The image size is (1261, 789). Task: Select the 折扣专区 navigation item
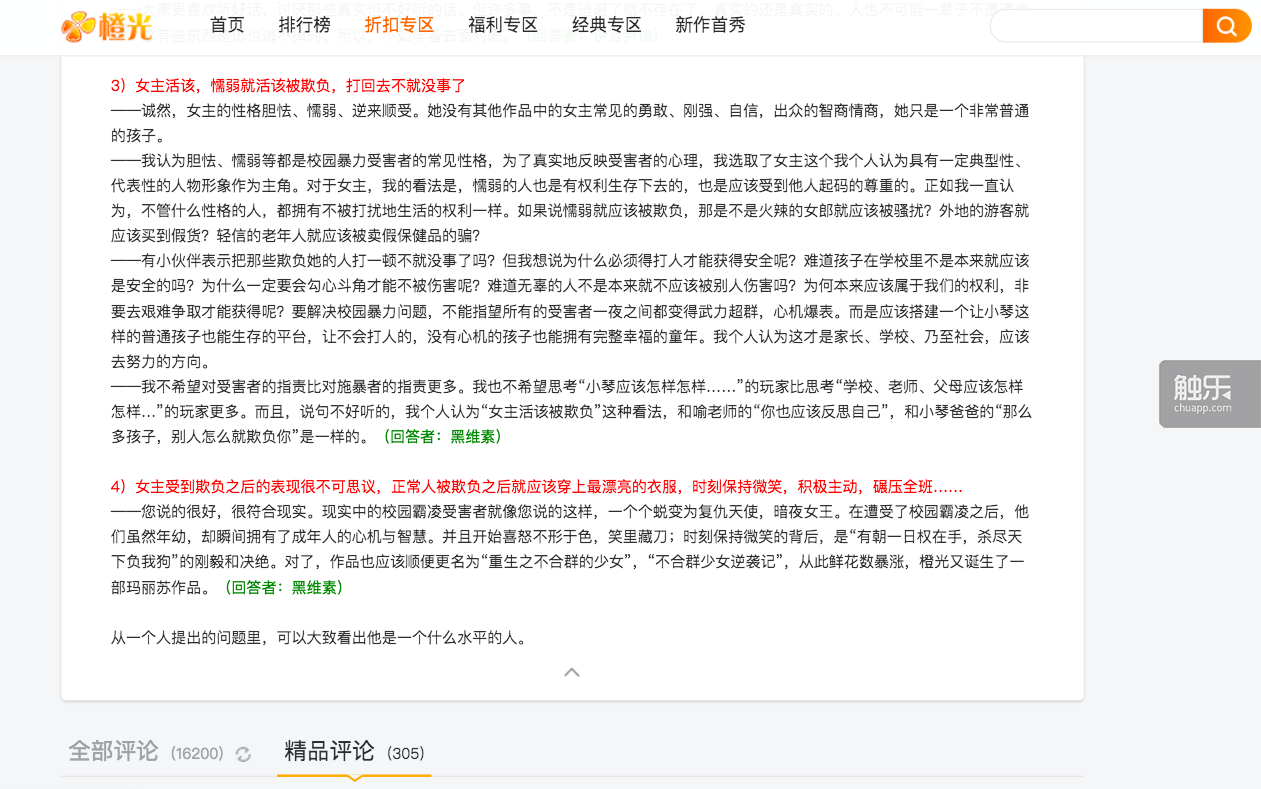click(399, 25)
